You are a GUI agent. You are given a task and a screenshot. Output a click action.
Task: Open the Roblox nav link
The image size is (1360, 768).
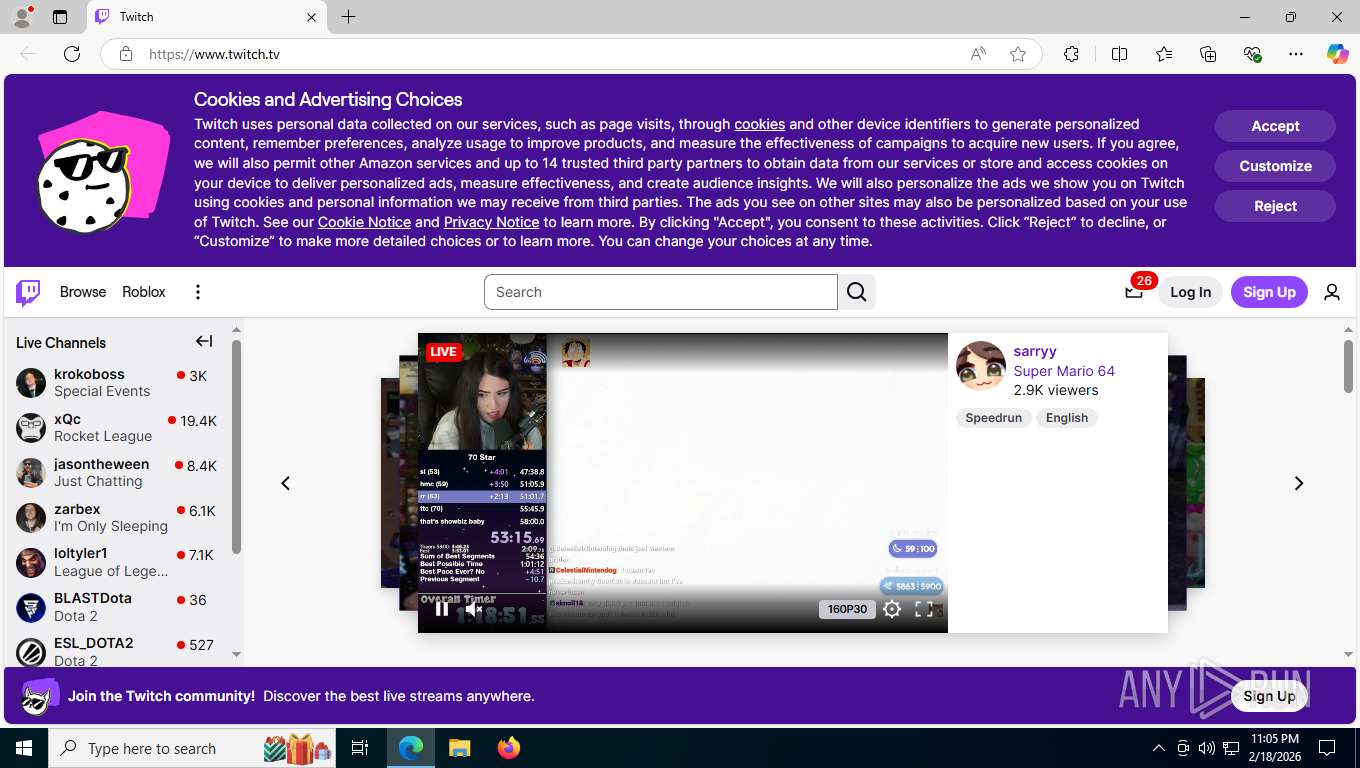point(144,292)
